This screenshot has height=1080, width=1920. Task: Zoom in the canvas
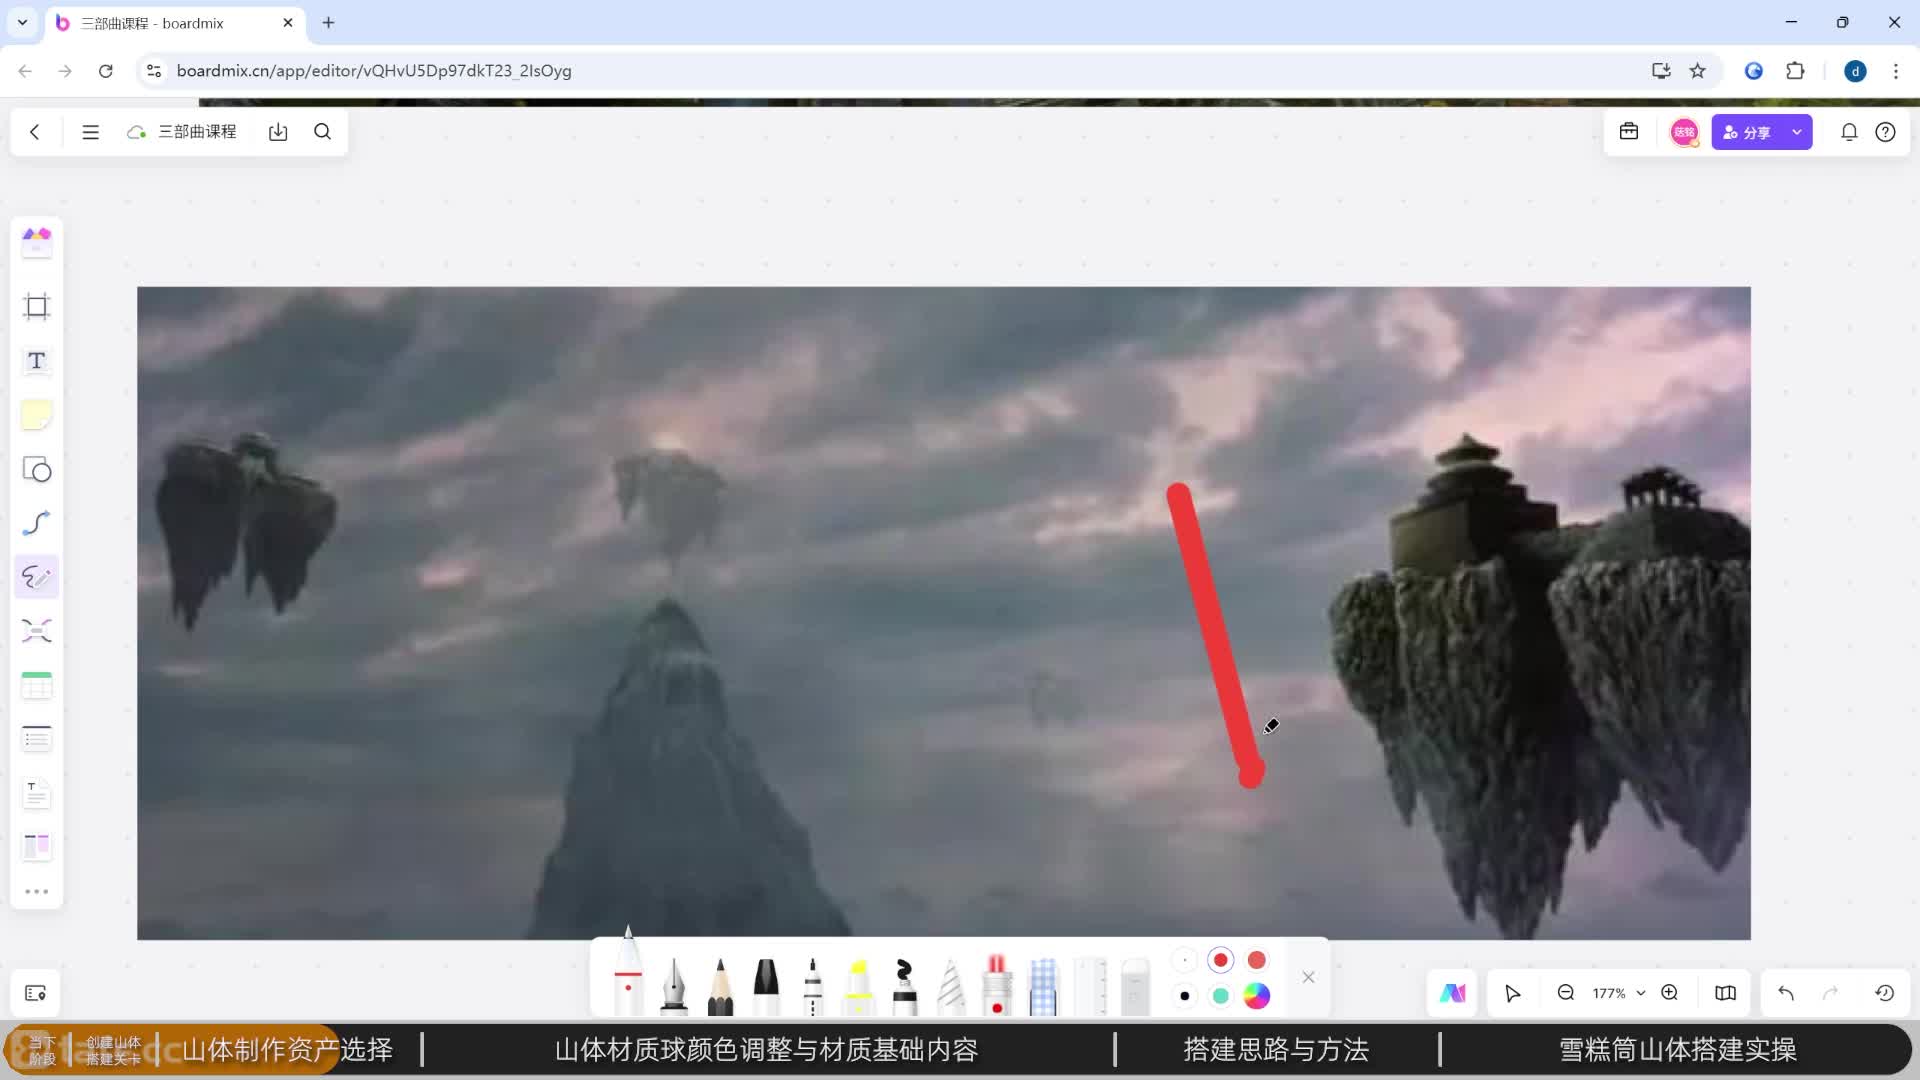click(x=1670, y=993)
